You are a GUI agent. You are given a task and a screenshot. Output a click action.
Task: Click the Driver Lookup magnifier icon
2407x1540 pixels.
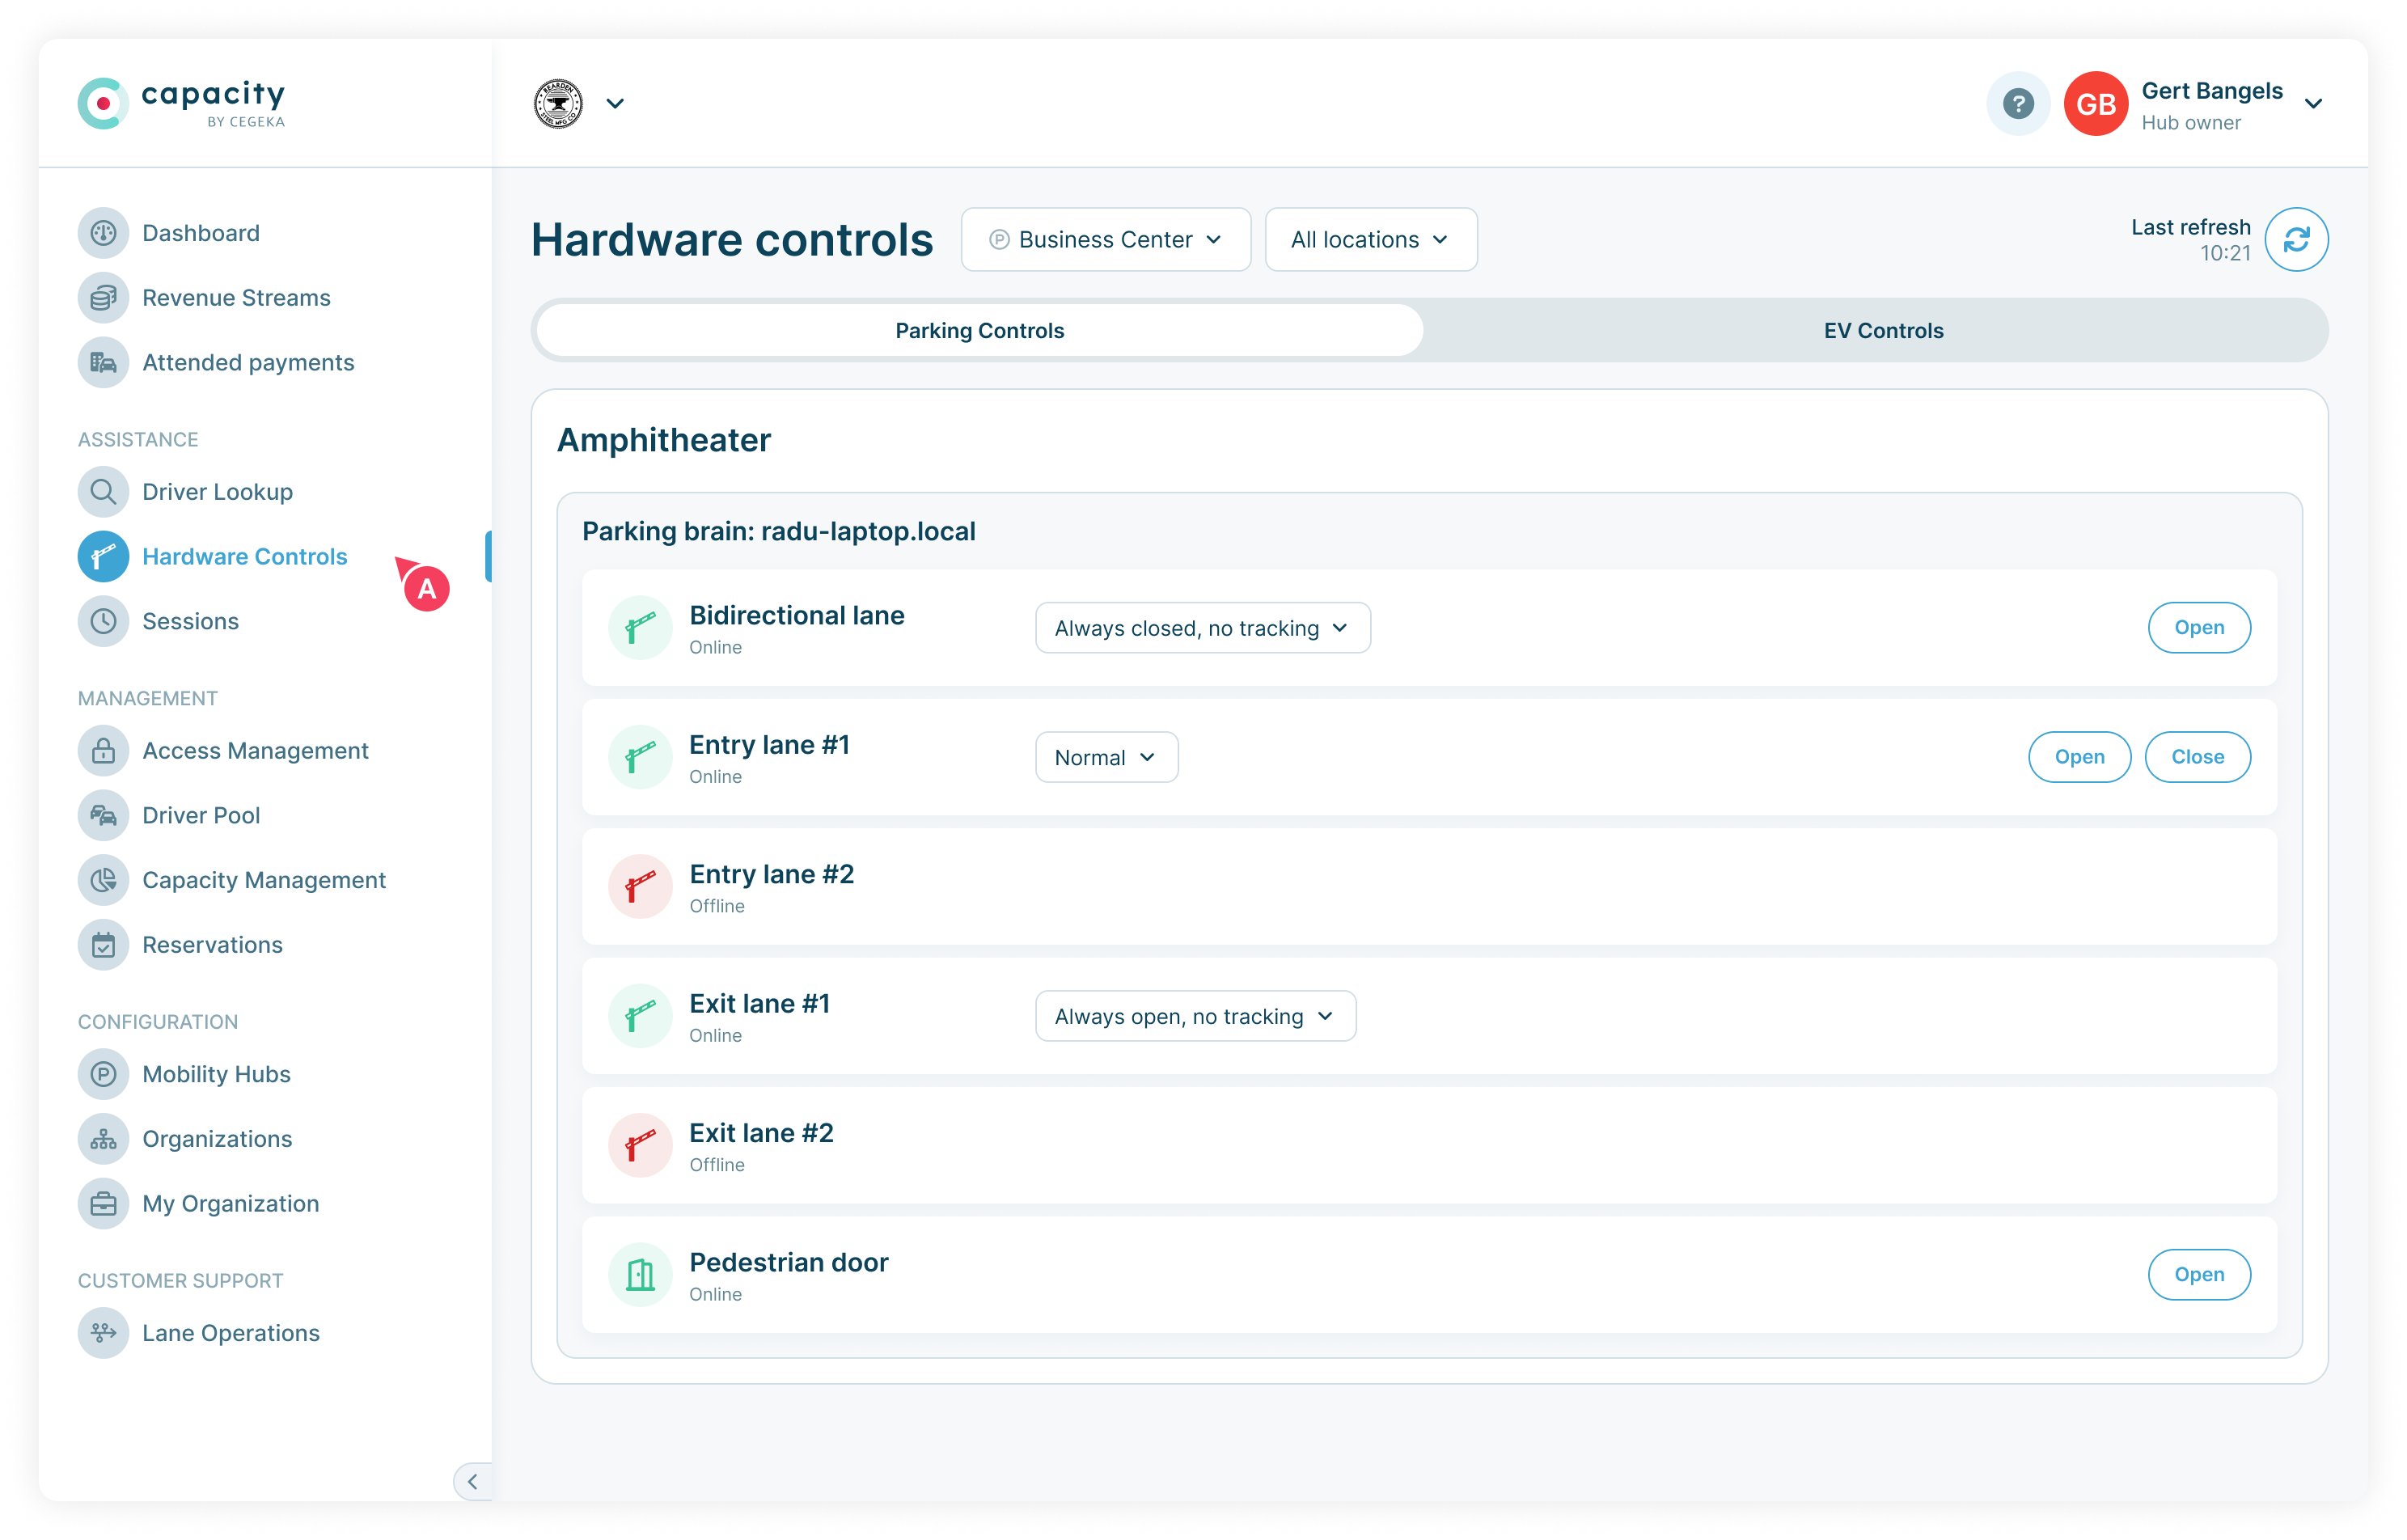coord(103,491)
